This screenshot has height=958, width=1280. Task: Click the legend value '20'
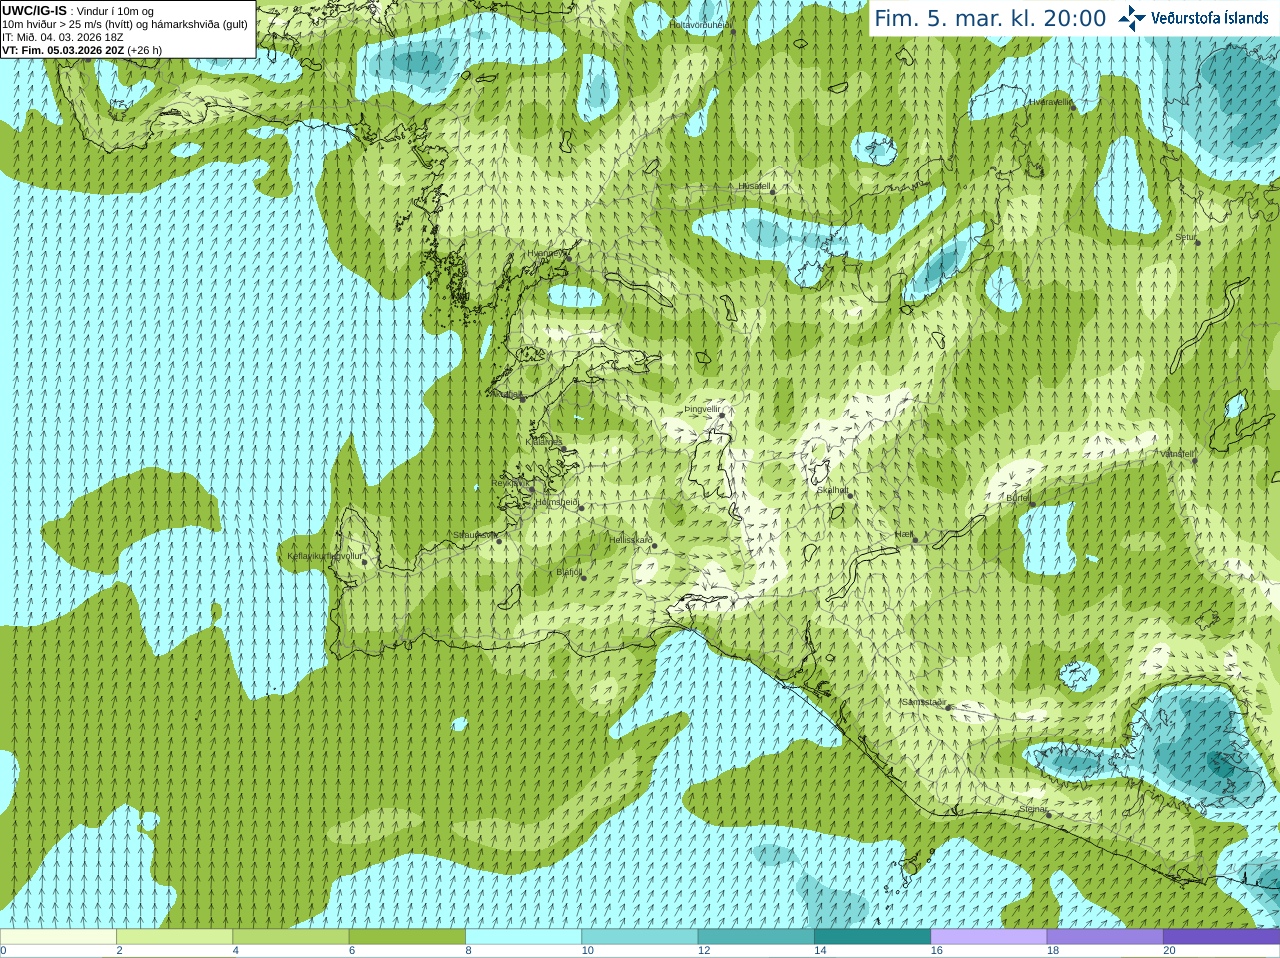(1169, 951)
